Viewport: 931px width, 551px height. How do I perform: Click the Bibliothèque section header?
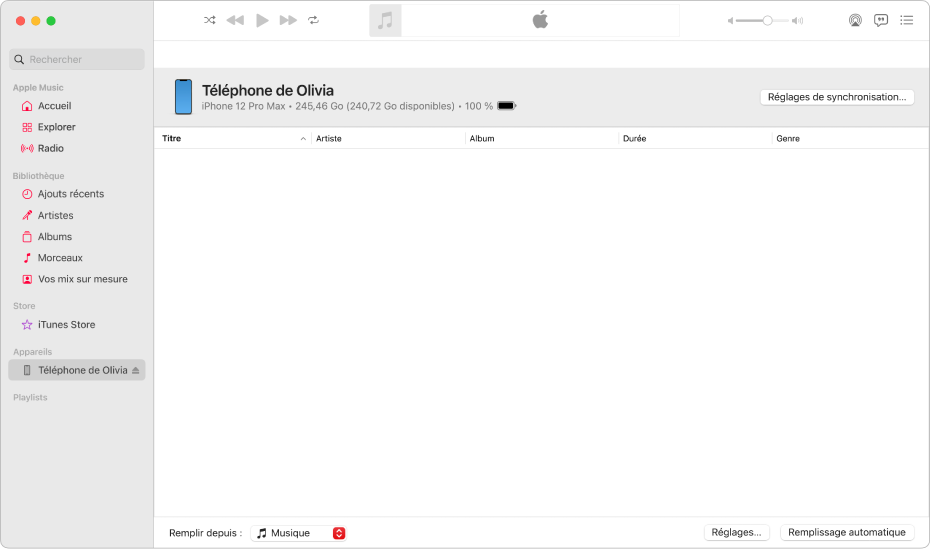(39, 176)
